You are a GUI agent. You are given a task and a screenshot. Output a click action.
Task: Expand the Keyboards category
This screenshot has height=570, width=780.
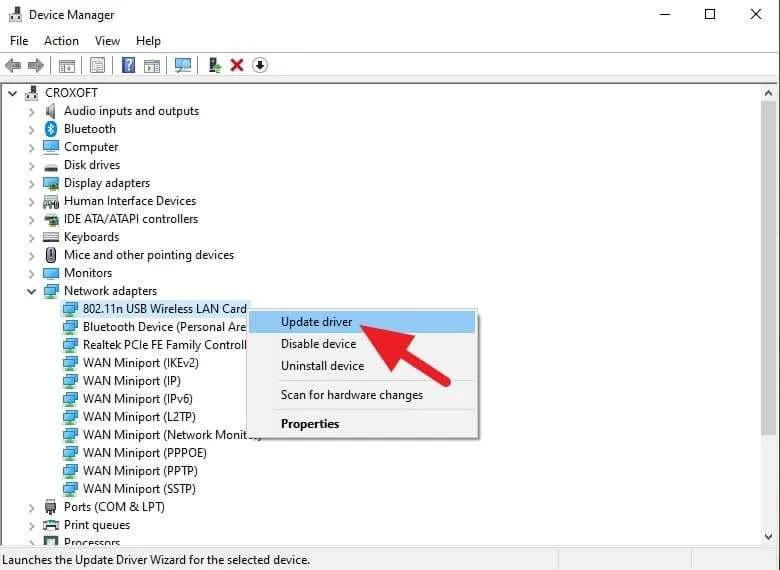(31, 238)
